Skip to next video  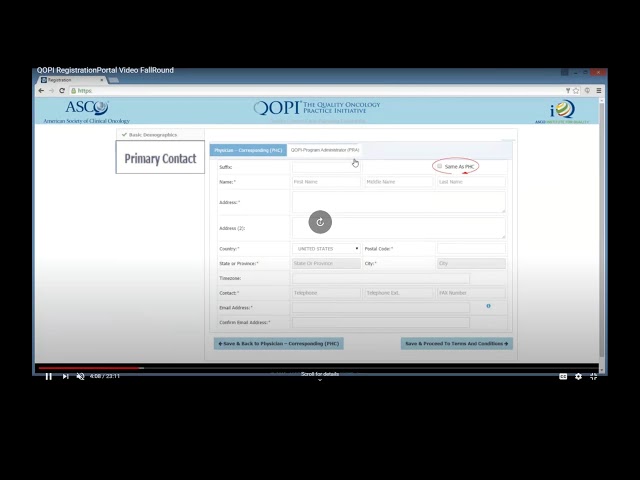(x=65, y=376)
